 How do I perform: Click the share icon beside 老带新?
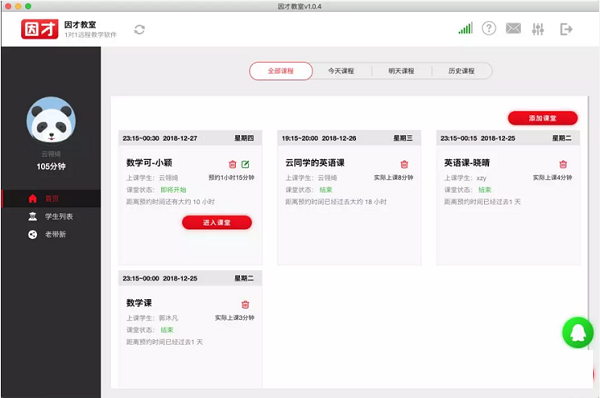coord(33,234)
